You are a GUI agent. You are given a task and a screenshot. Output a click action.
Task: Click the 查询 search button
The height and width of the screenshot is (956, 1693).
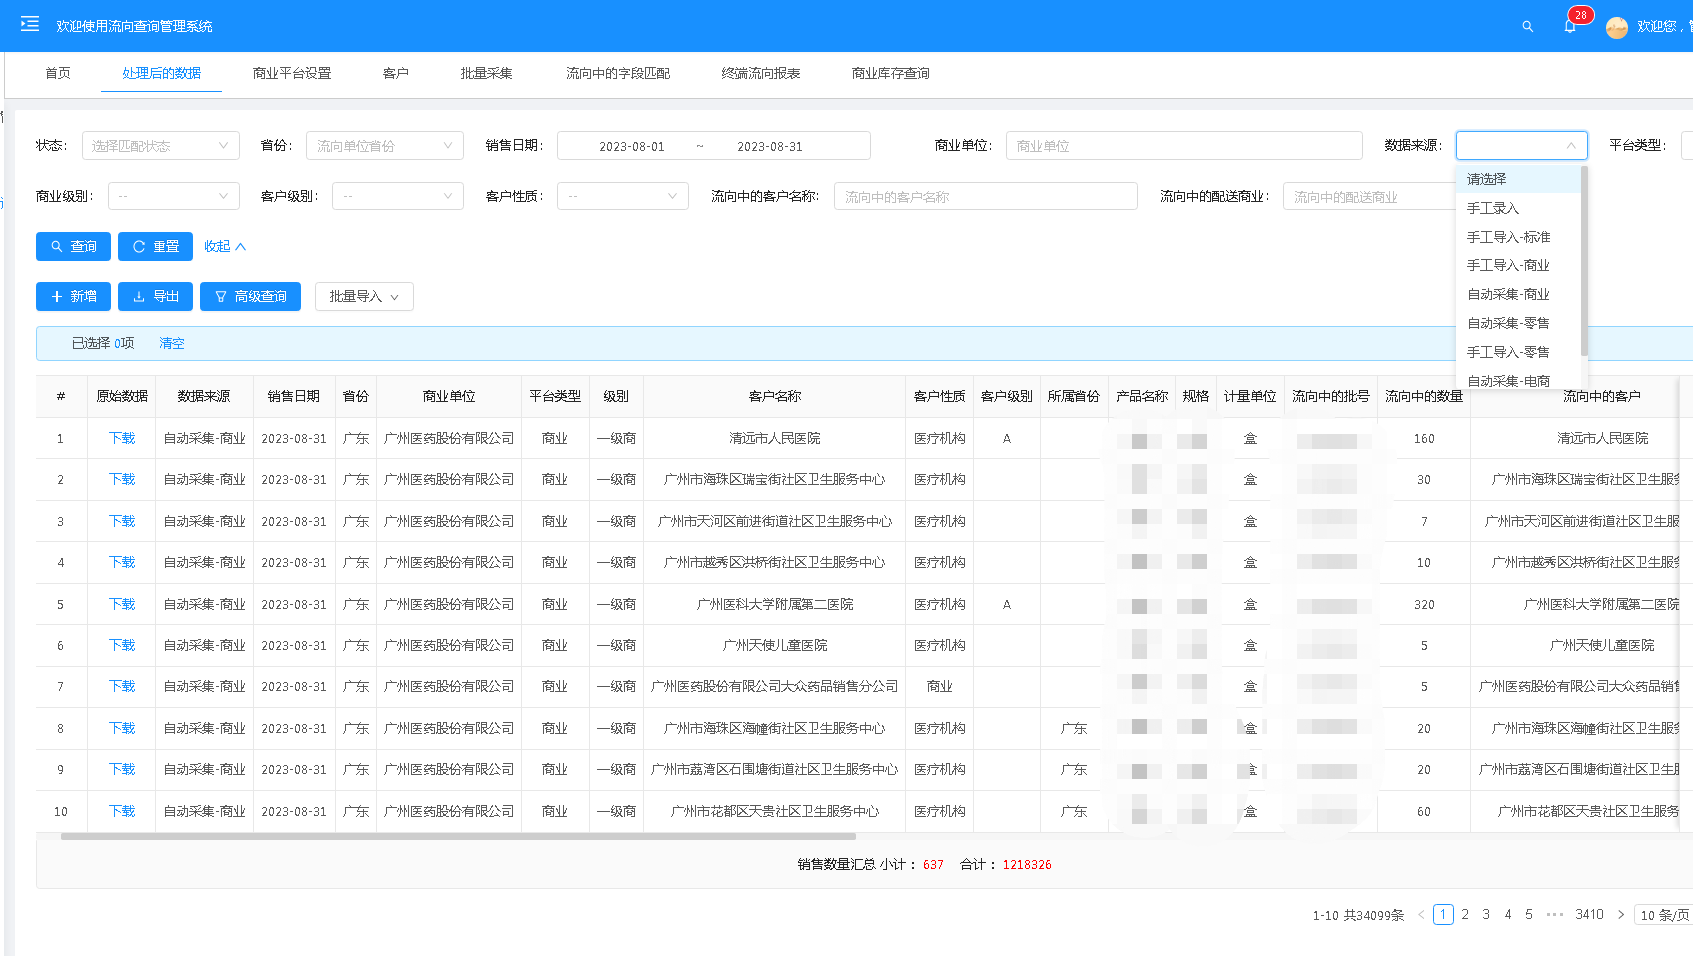pos(73,246)
